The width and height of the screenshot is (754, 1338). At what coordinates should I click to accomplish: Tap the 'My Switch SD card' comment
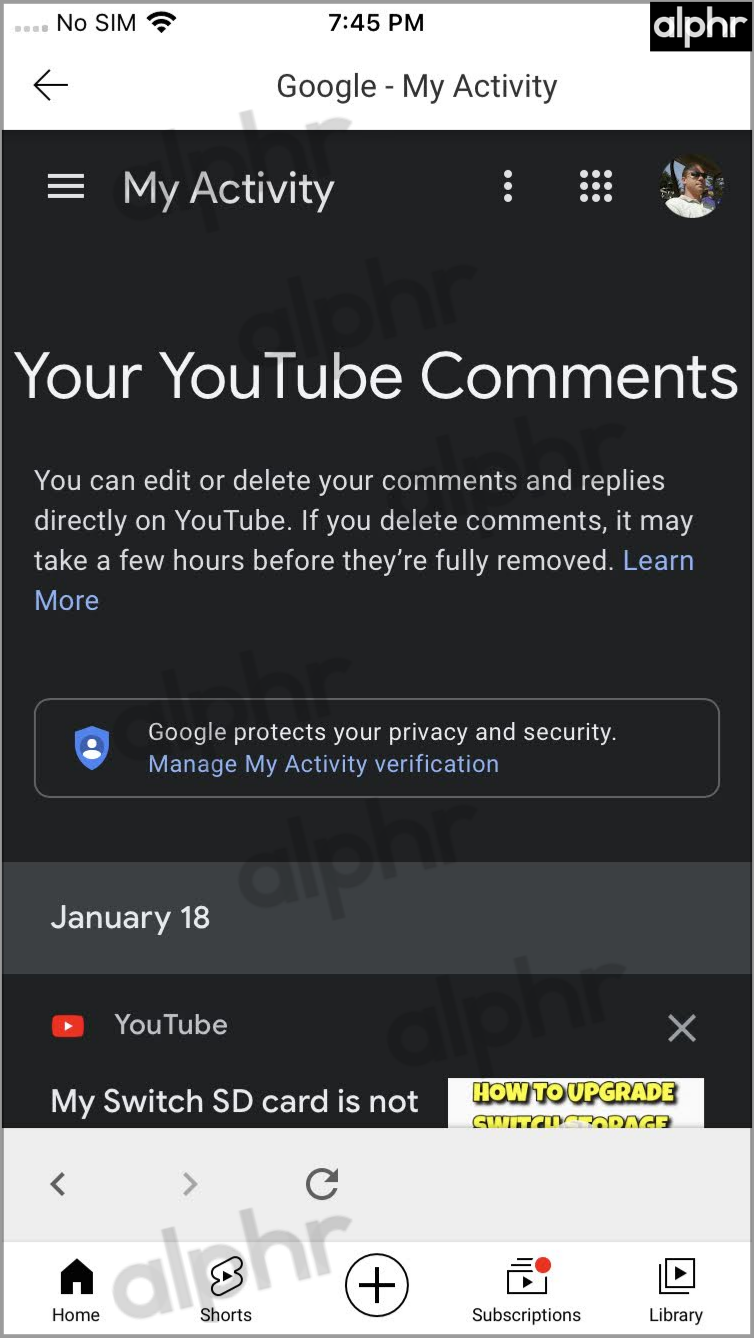[234, 1102]
